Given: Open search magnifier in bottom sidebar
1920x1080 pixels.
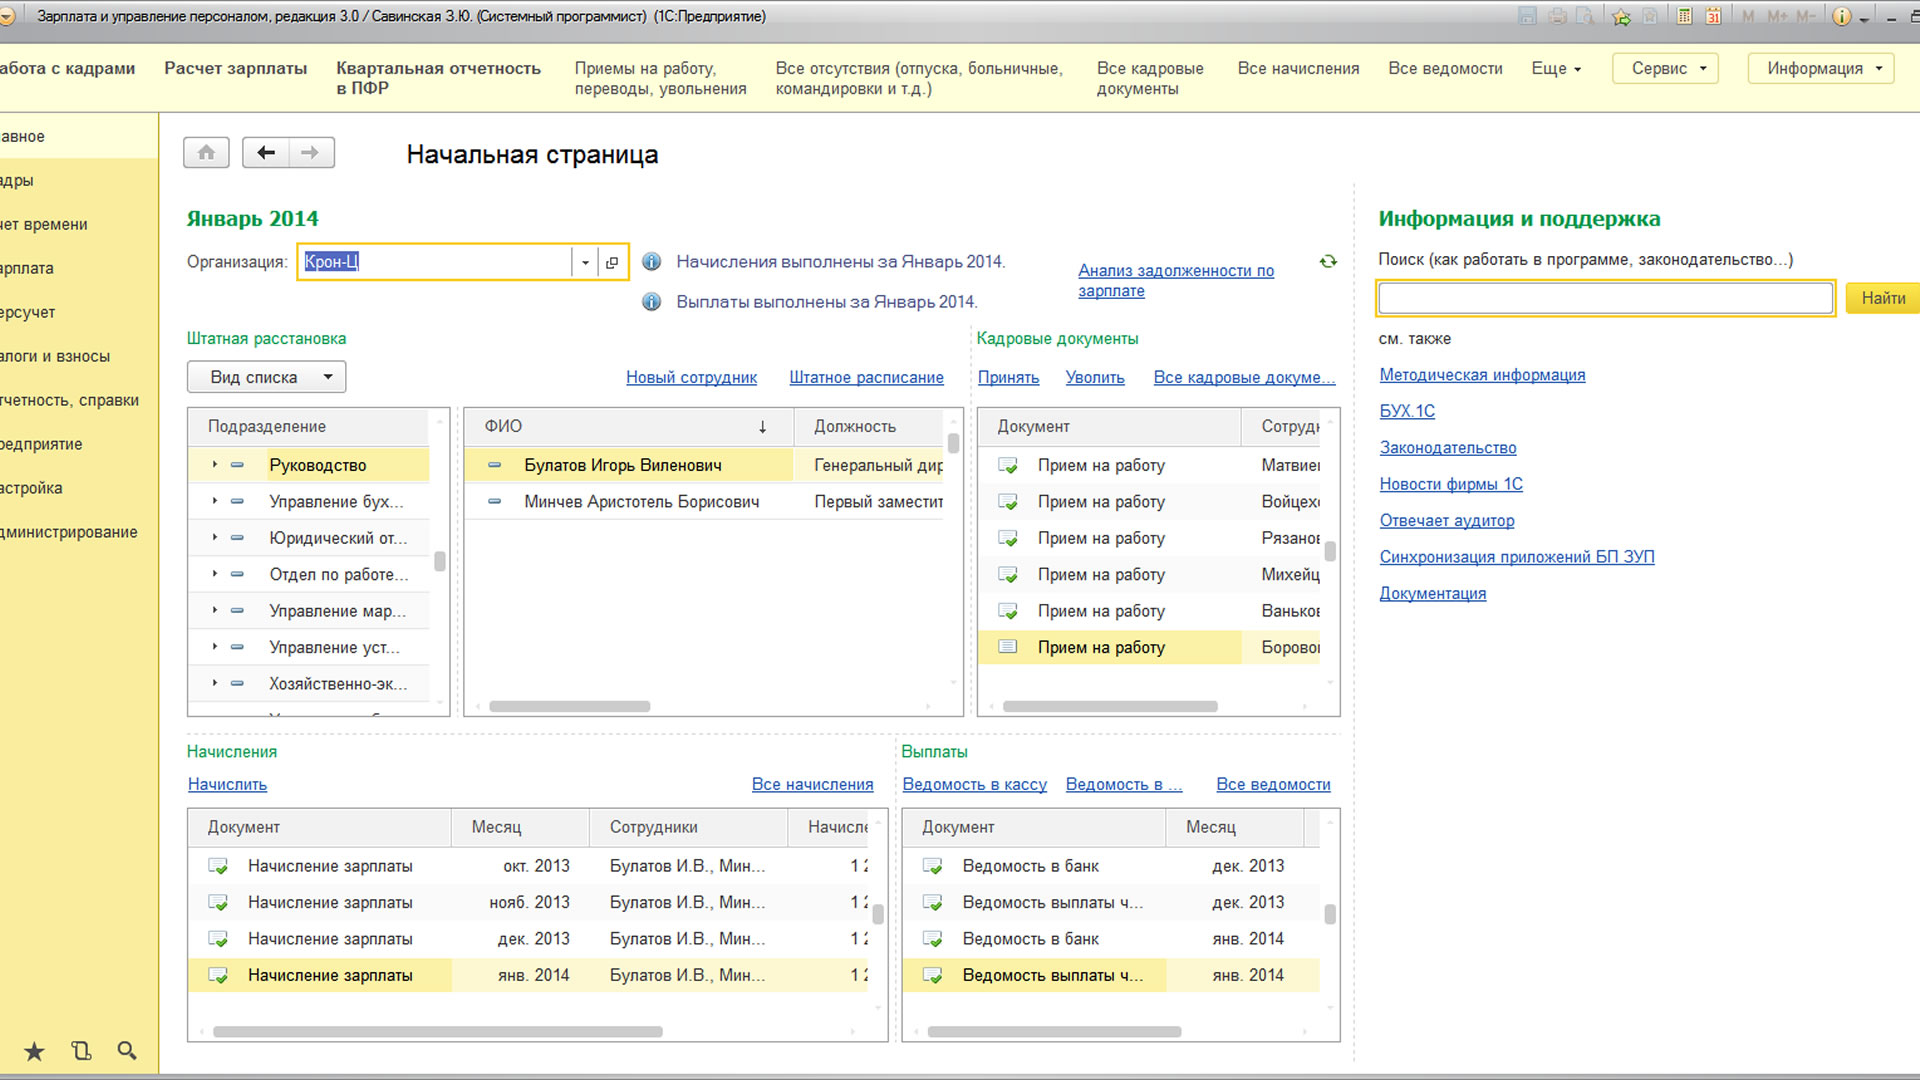Looking at the screenshot, I should coord(127,1051).
